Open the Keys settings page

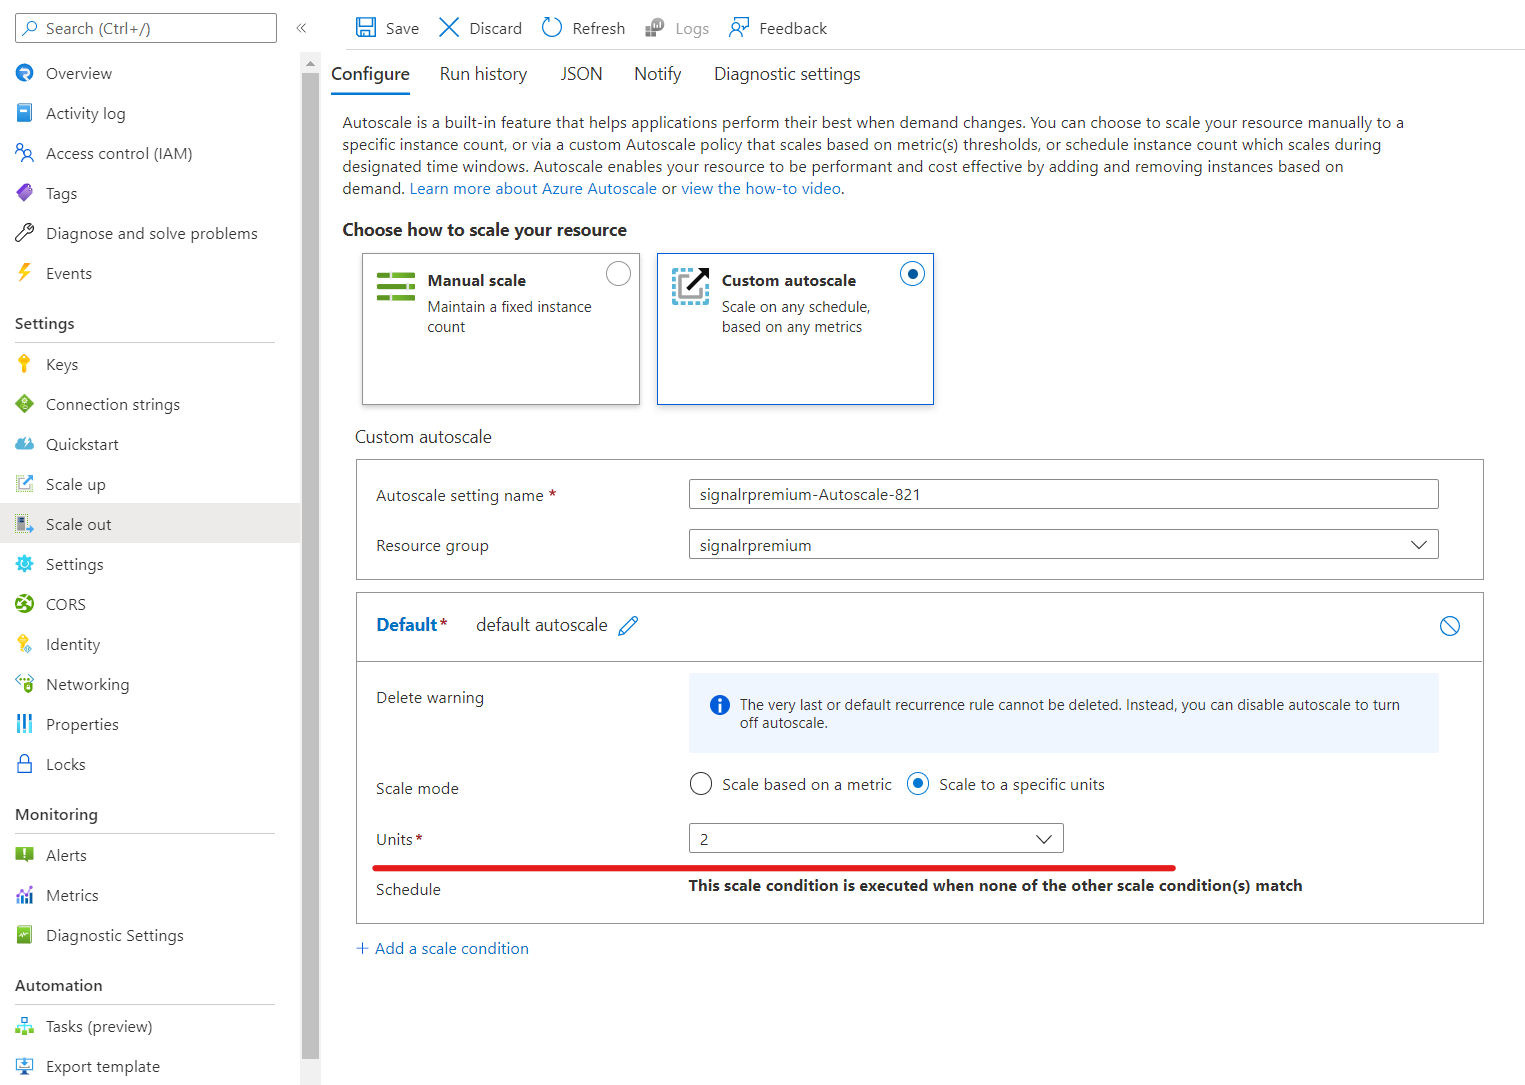(61, 363)
